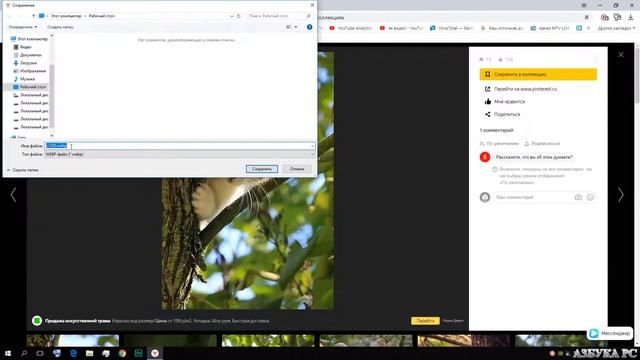Click Сохранить в коллекцию yellow button

[538, 74]
